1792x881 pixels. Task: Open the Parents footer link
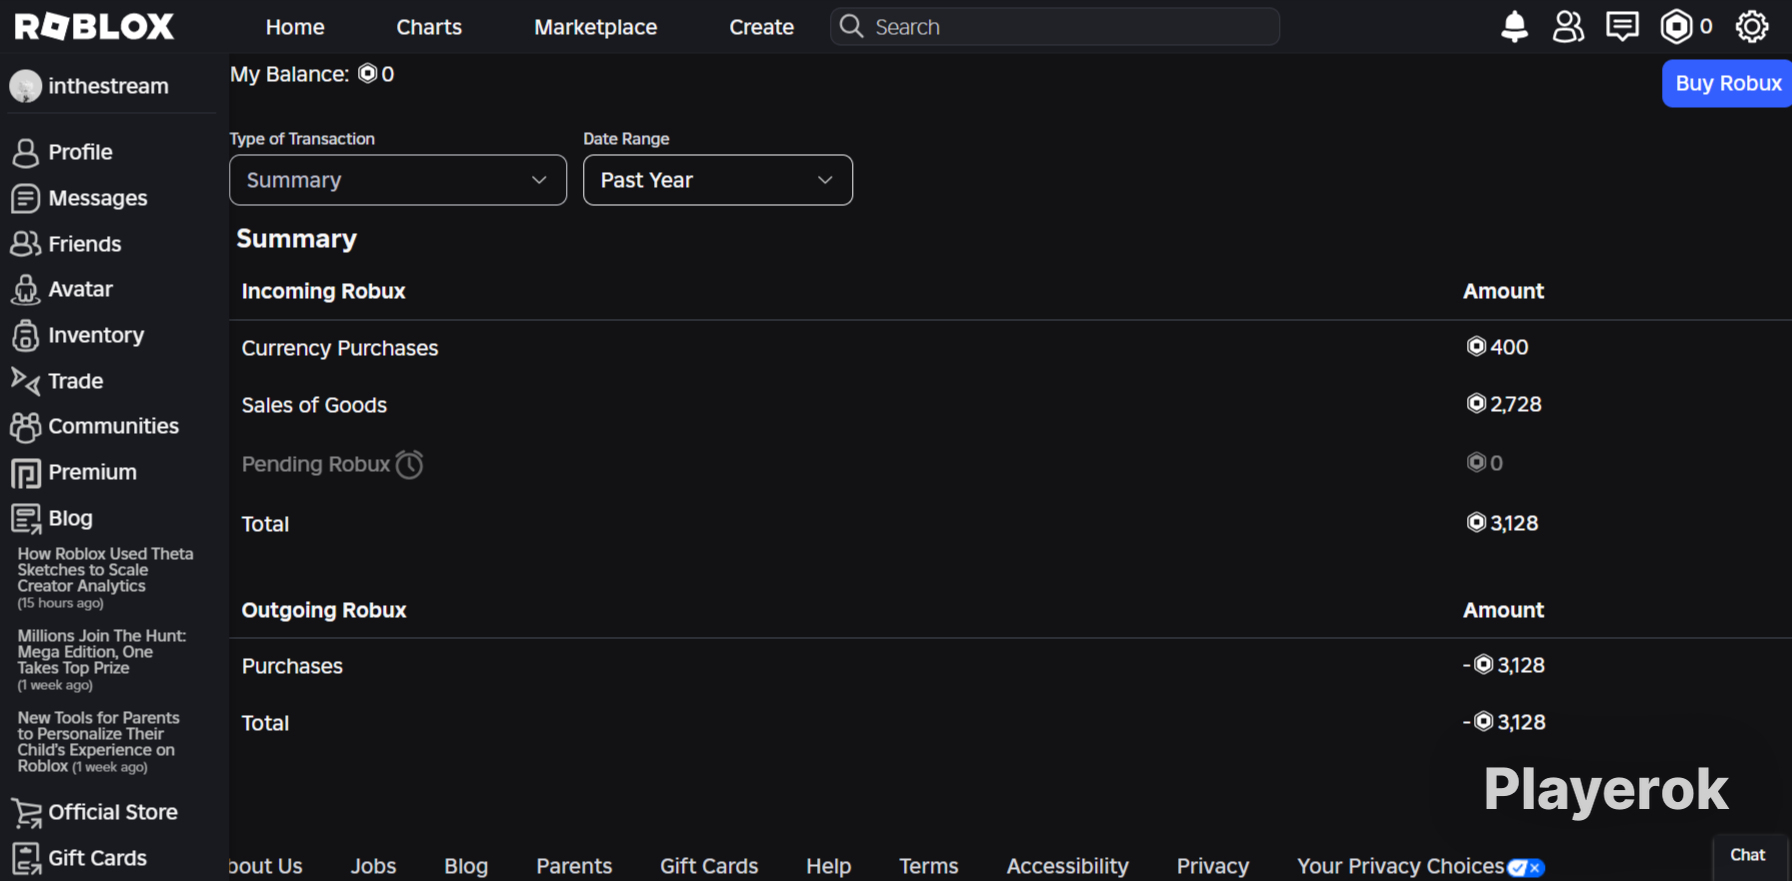(574, 867)
